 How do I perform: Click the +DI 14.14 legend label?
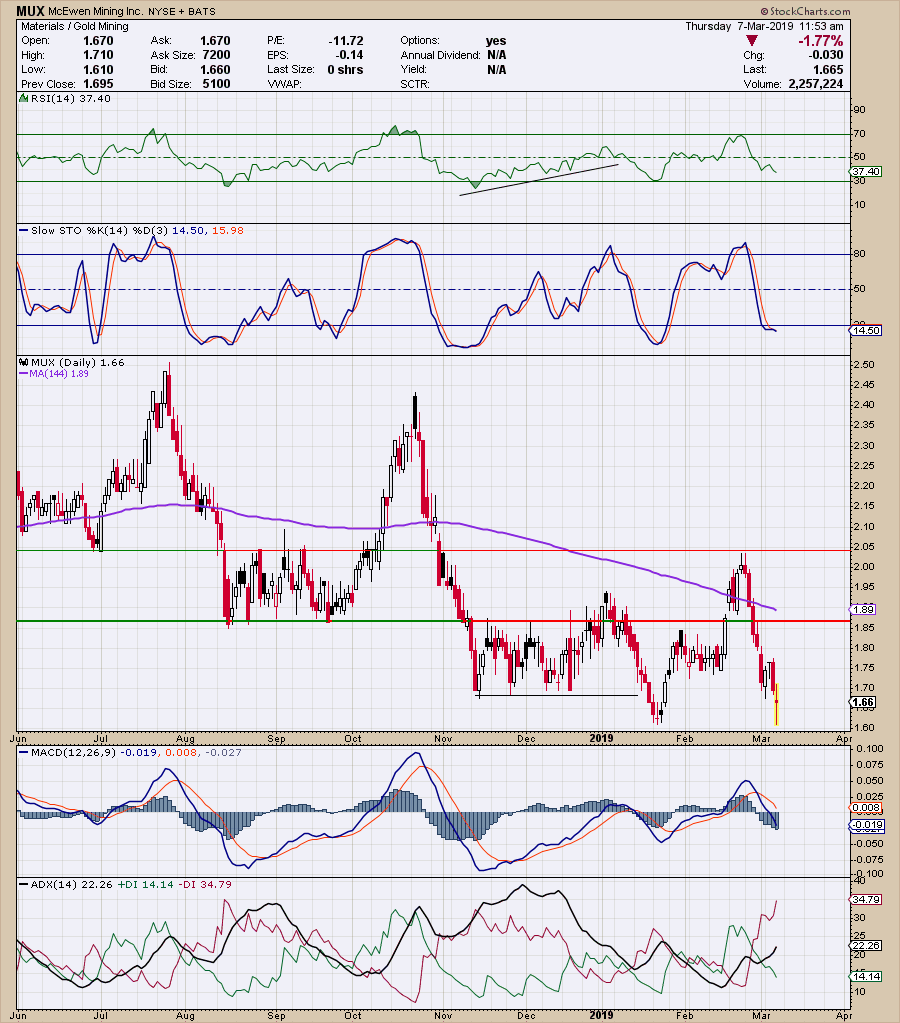(146, 885)
